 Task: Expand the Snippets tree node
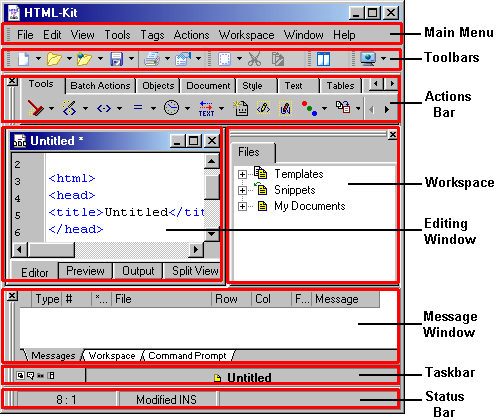tap(242, 190)
